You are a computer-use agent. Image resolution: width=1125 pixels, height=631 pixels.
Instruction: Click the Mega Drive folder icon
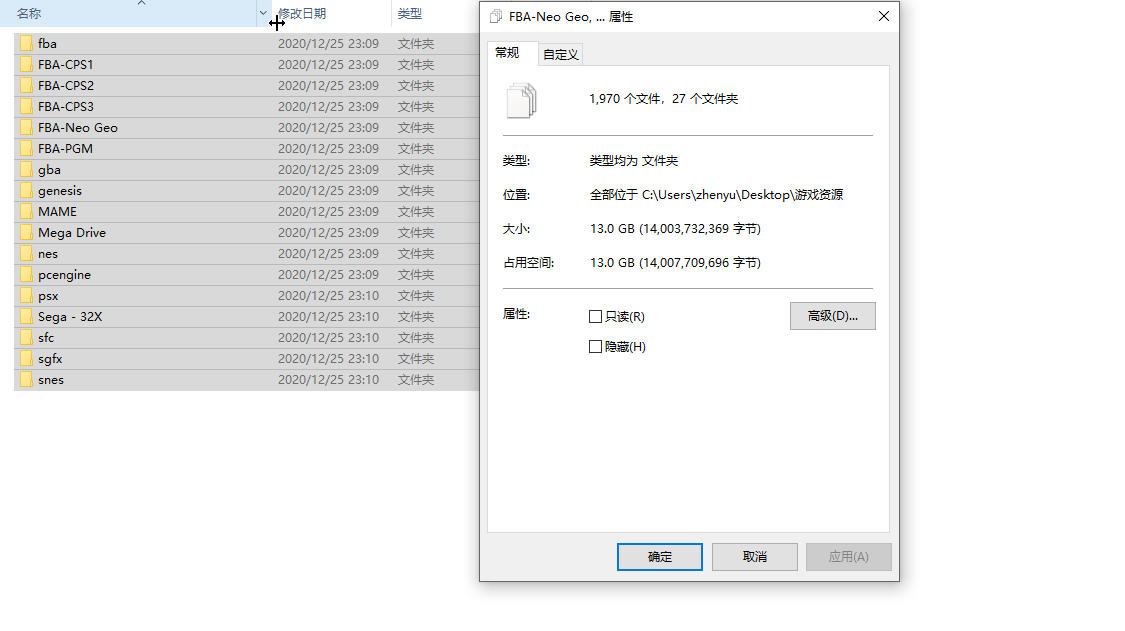click(27, 233)
